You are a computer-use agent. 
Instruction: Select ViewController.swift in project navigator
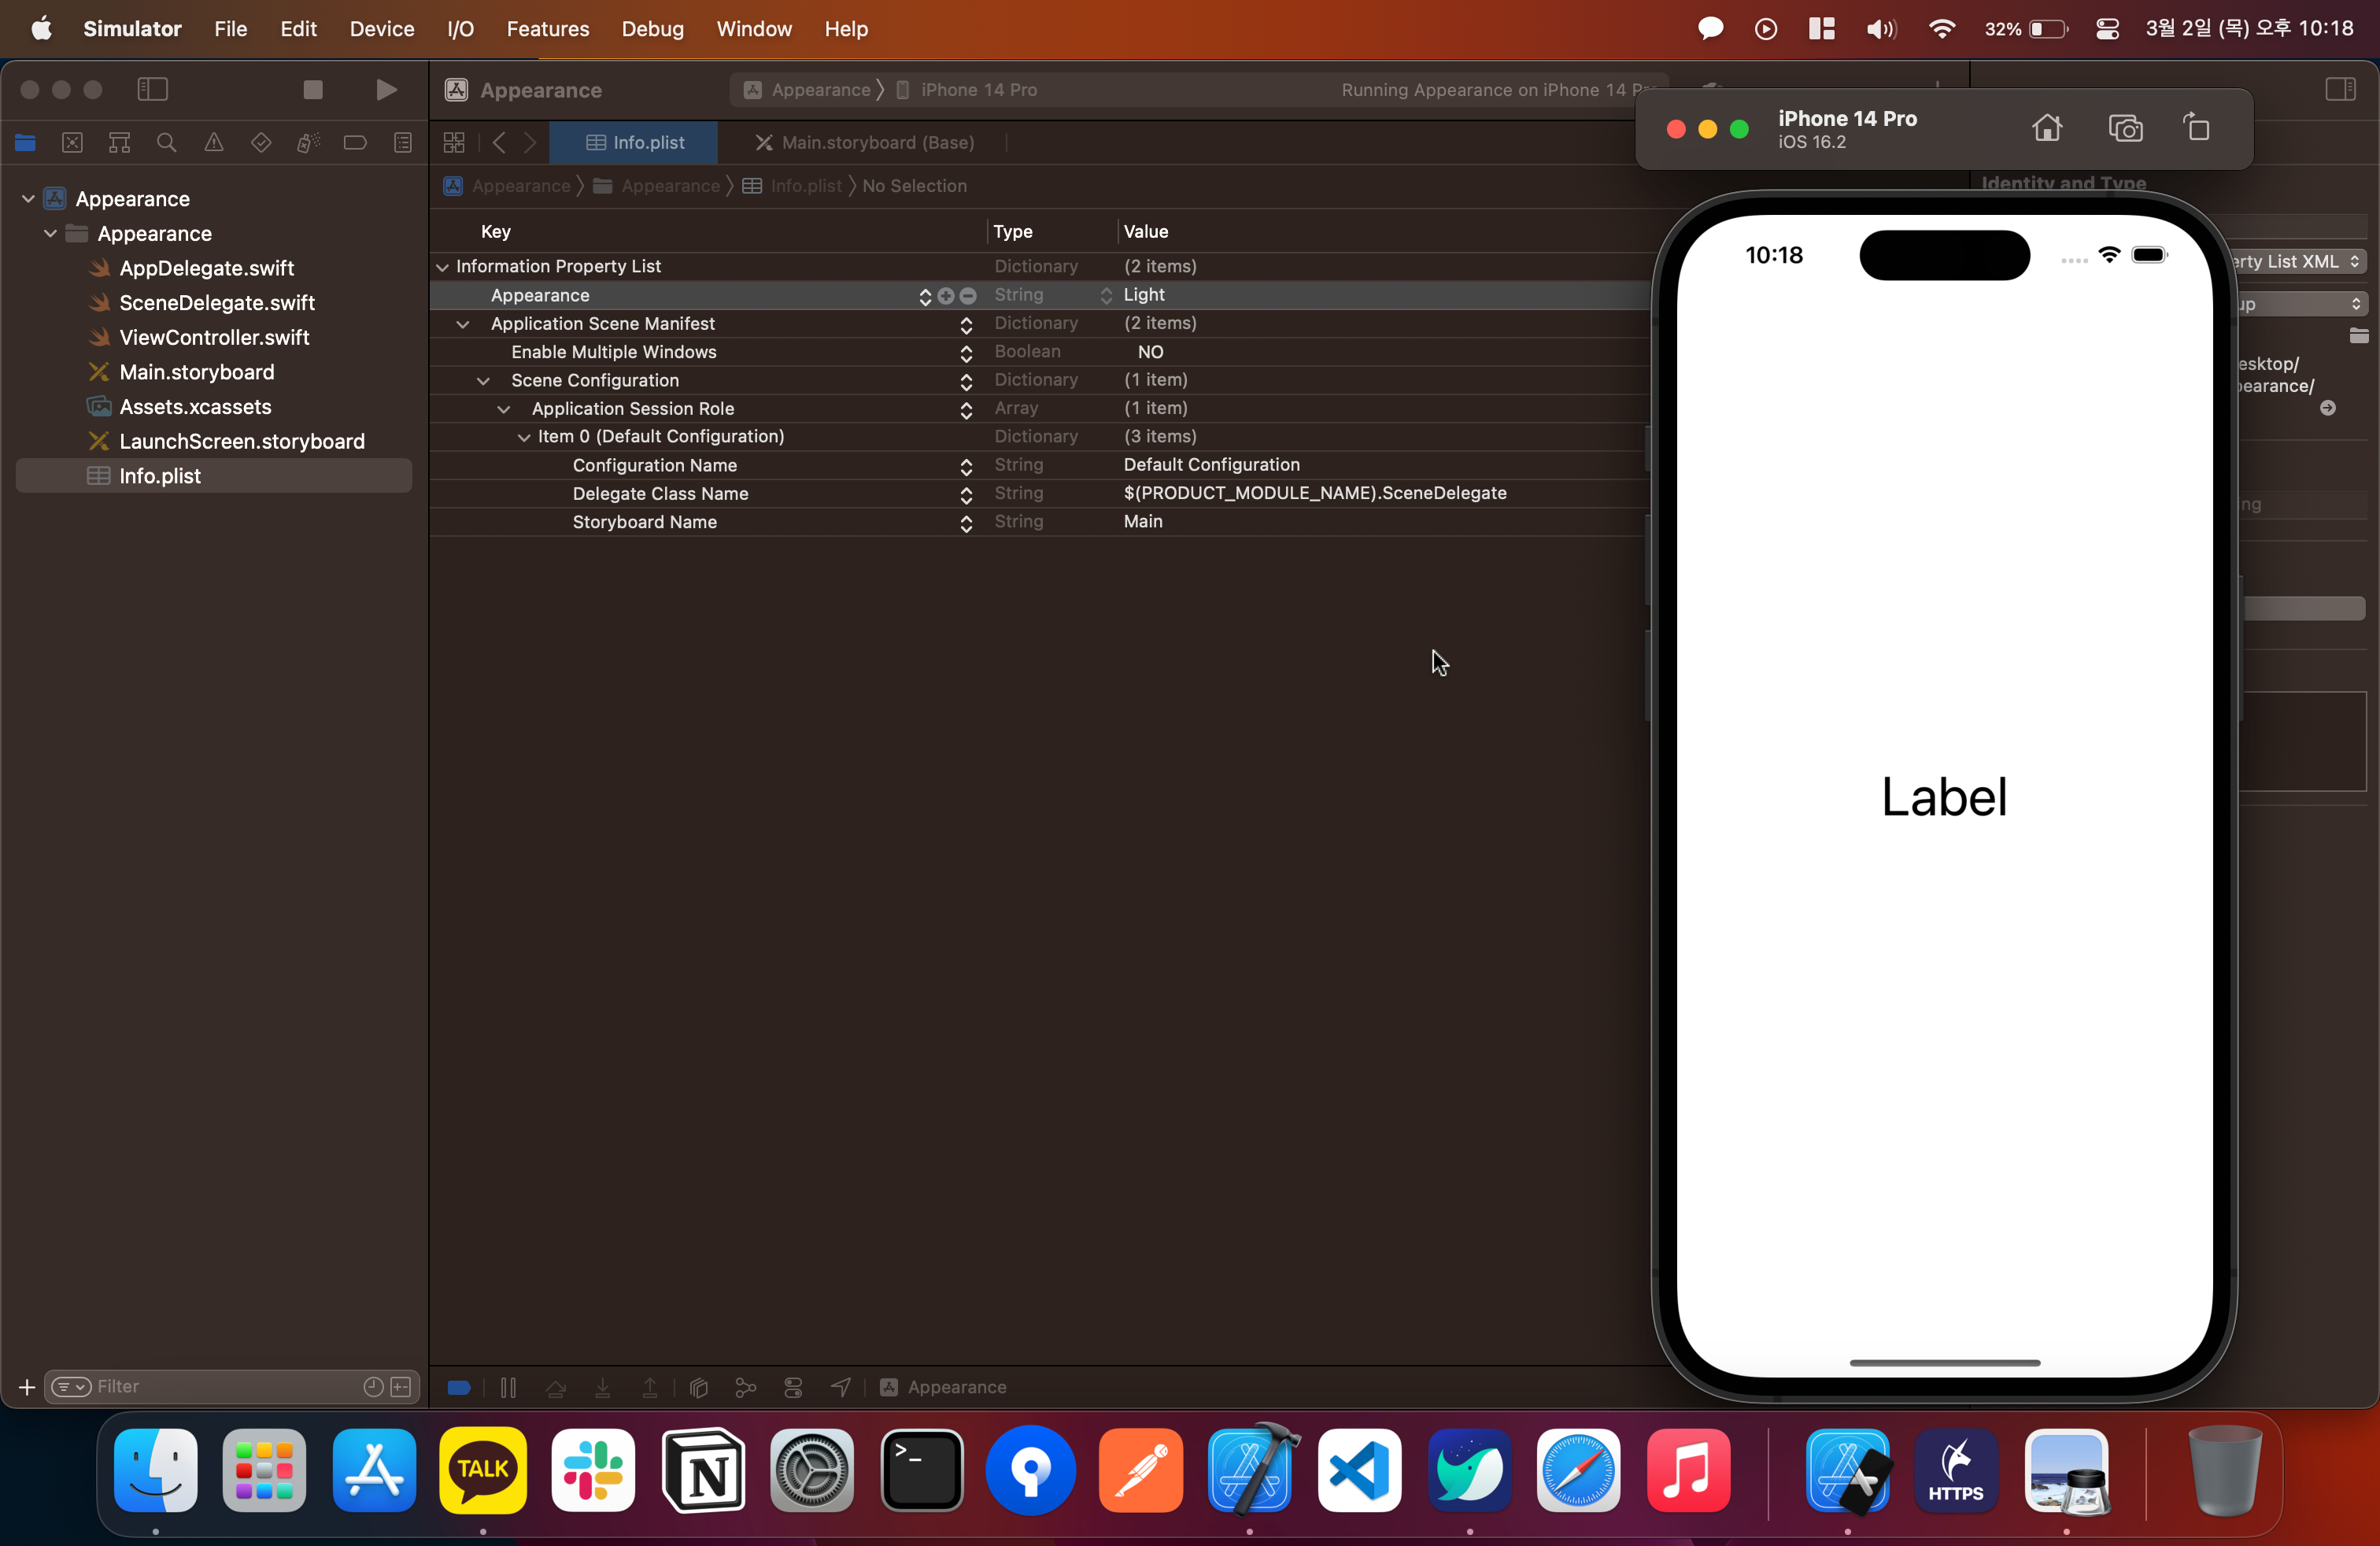(x=214, y=338)
